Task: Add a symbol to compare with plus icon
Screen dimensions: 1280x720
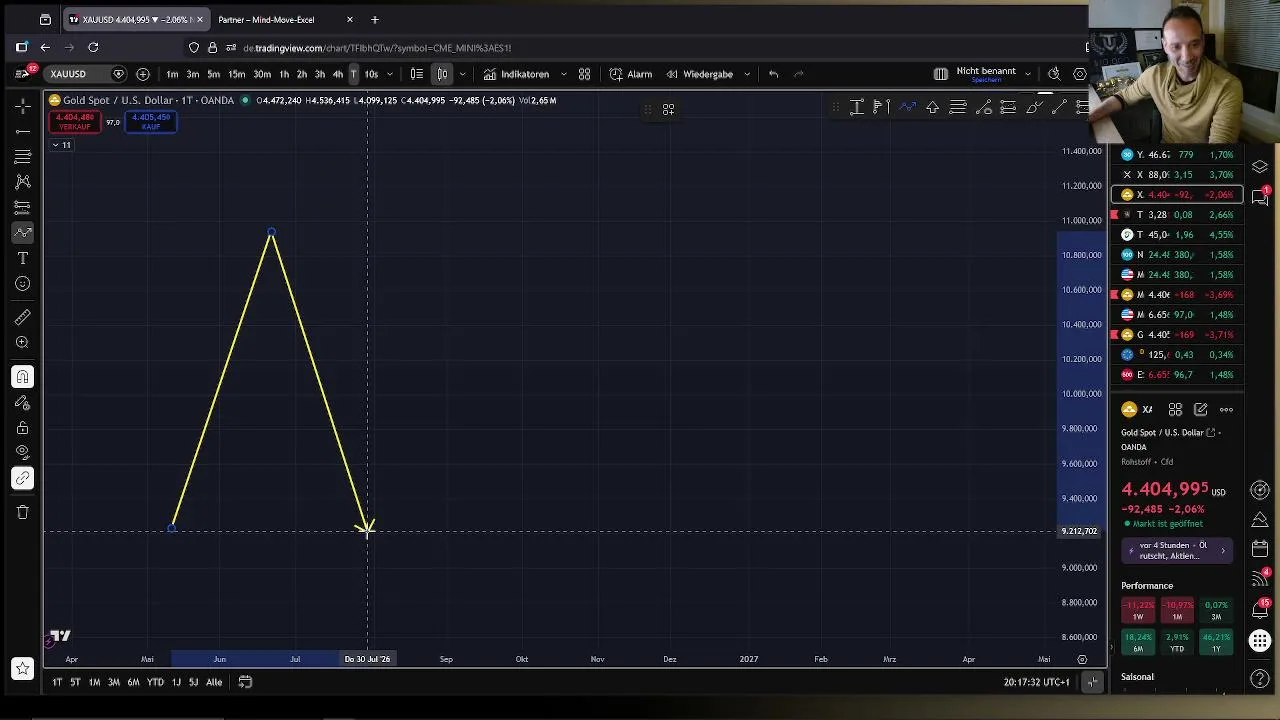Action: click(143, 74)
